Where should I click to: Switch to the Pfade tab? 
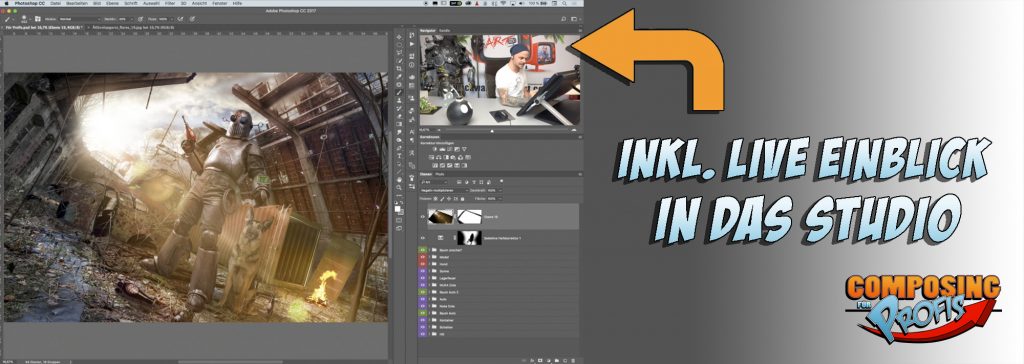point(440,174)
